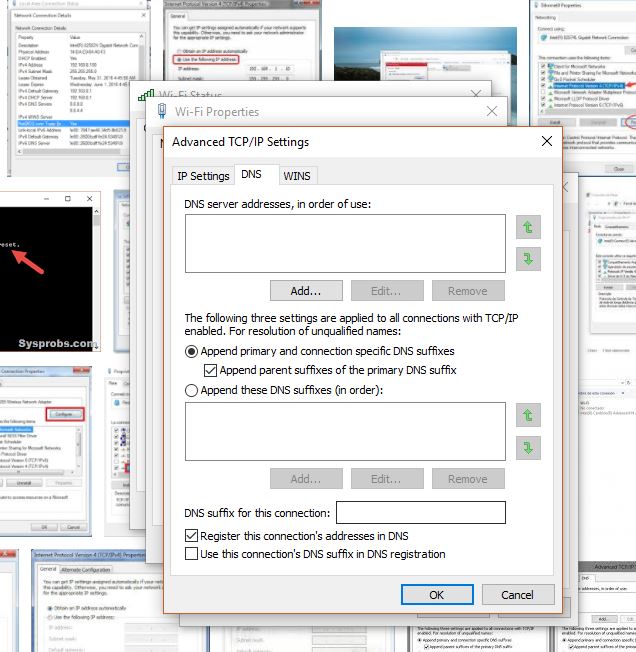Close the Wi-Fi Properties window

[x=492, y=111]
